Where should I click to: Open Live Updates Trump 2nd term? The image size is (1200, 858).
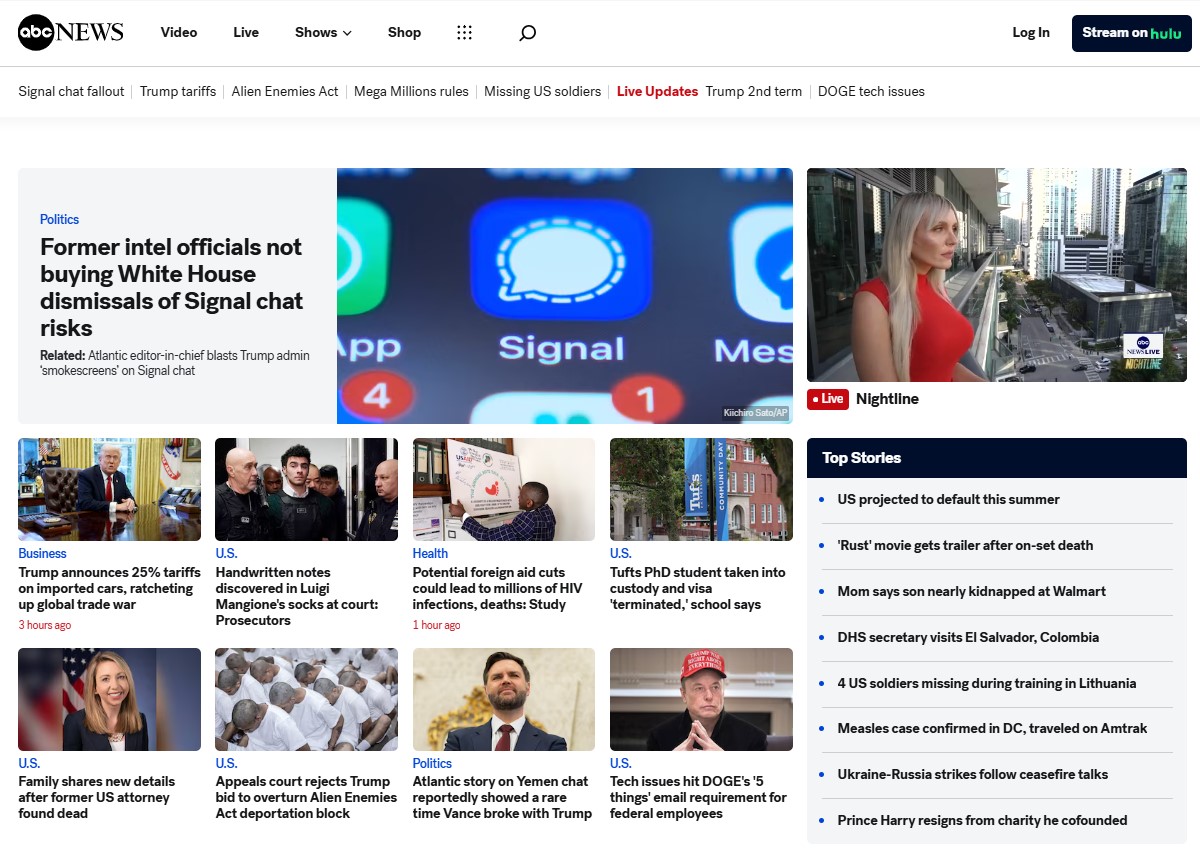(709, 91)
